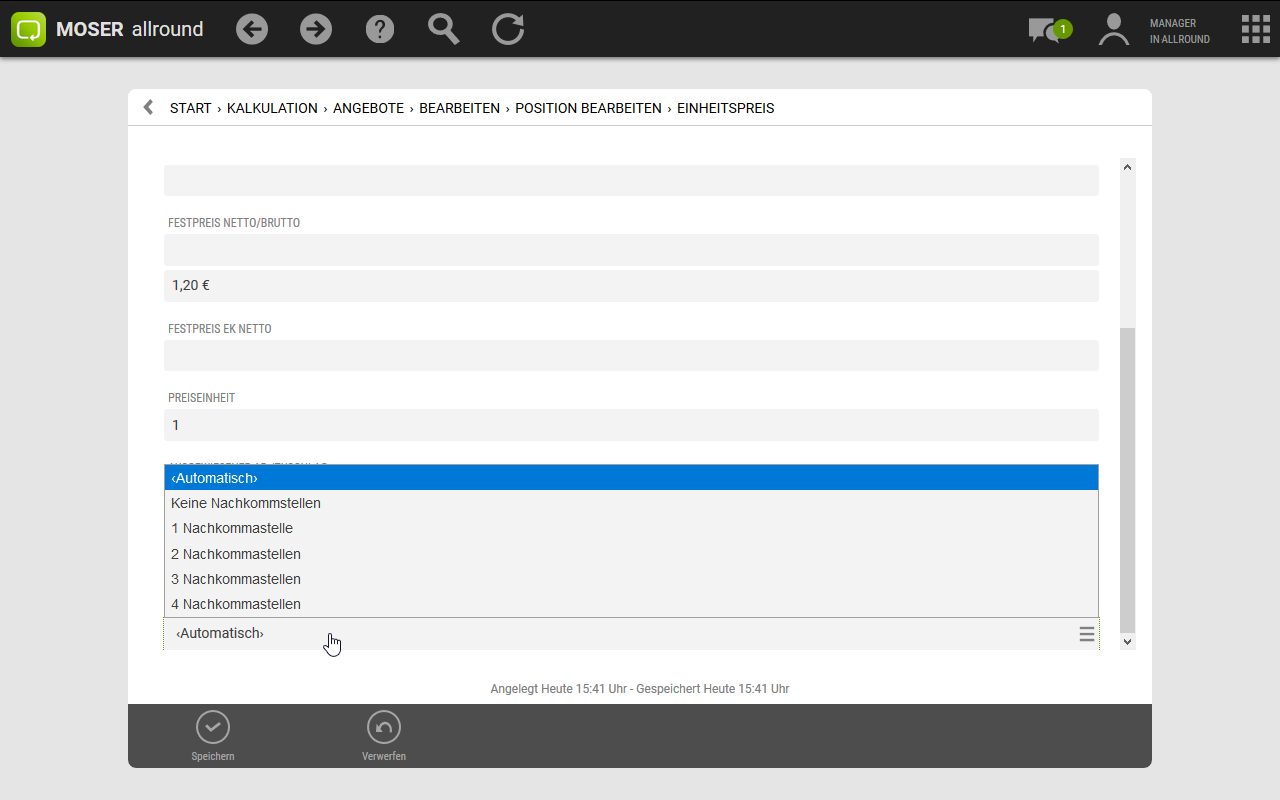
Task: Click the Preiseinheit input field
Action: point(630,425)
